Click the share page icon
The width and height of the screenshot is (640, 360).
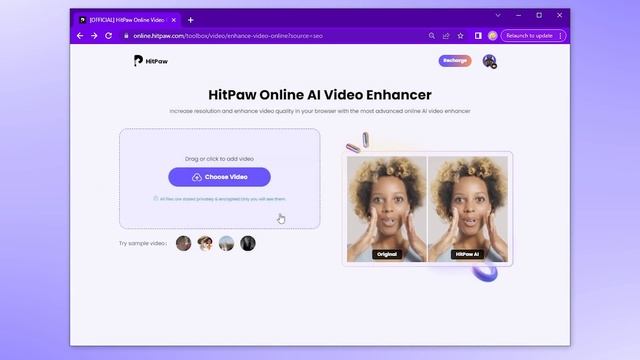click(446, 36)
